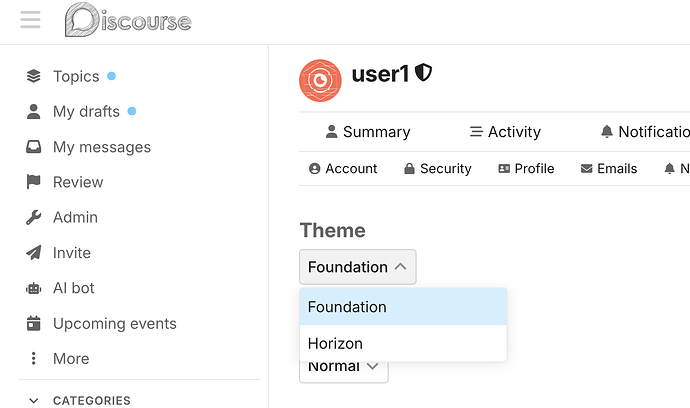This screenshot has width=690, height=408.
Task: Open the Normal dropdown
Action: (x=344, y=370)
